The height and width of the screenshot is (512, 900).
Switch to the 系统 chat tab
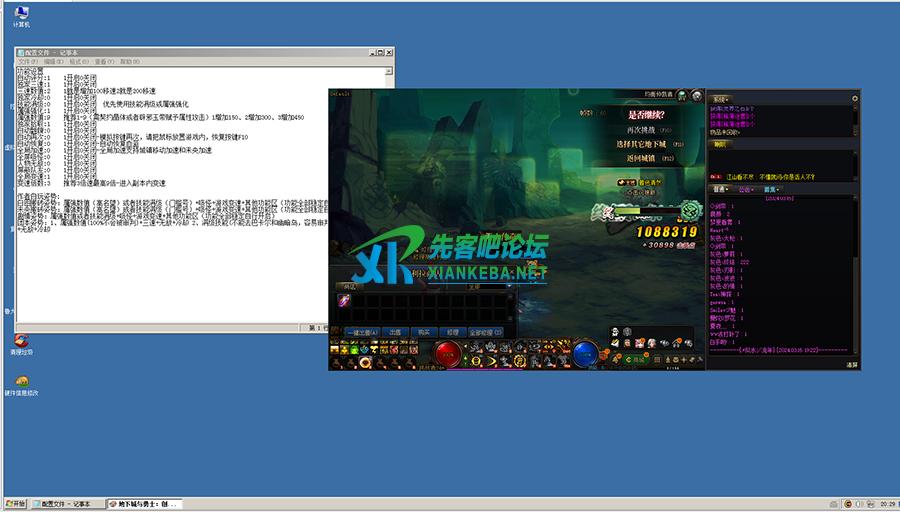click(x=719, y=99)
